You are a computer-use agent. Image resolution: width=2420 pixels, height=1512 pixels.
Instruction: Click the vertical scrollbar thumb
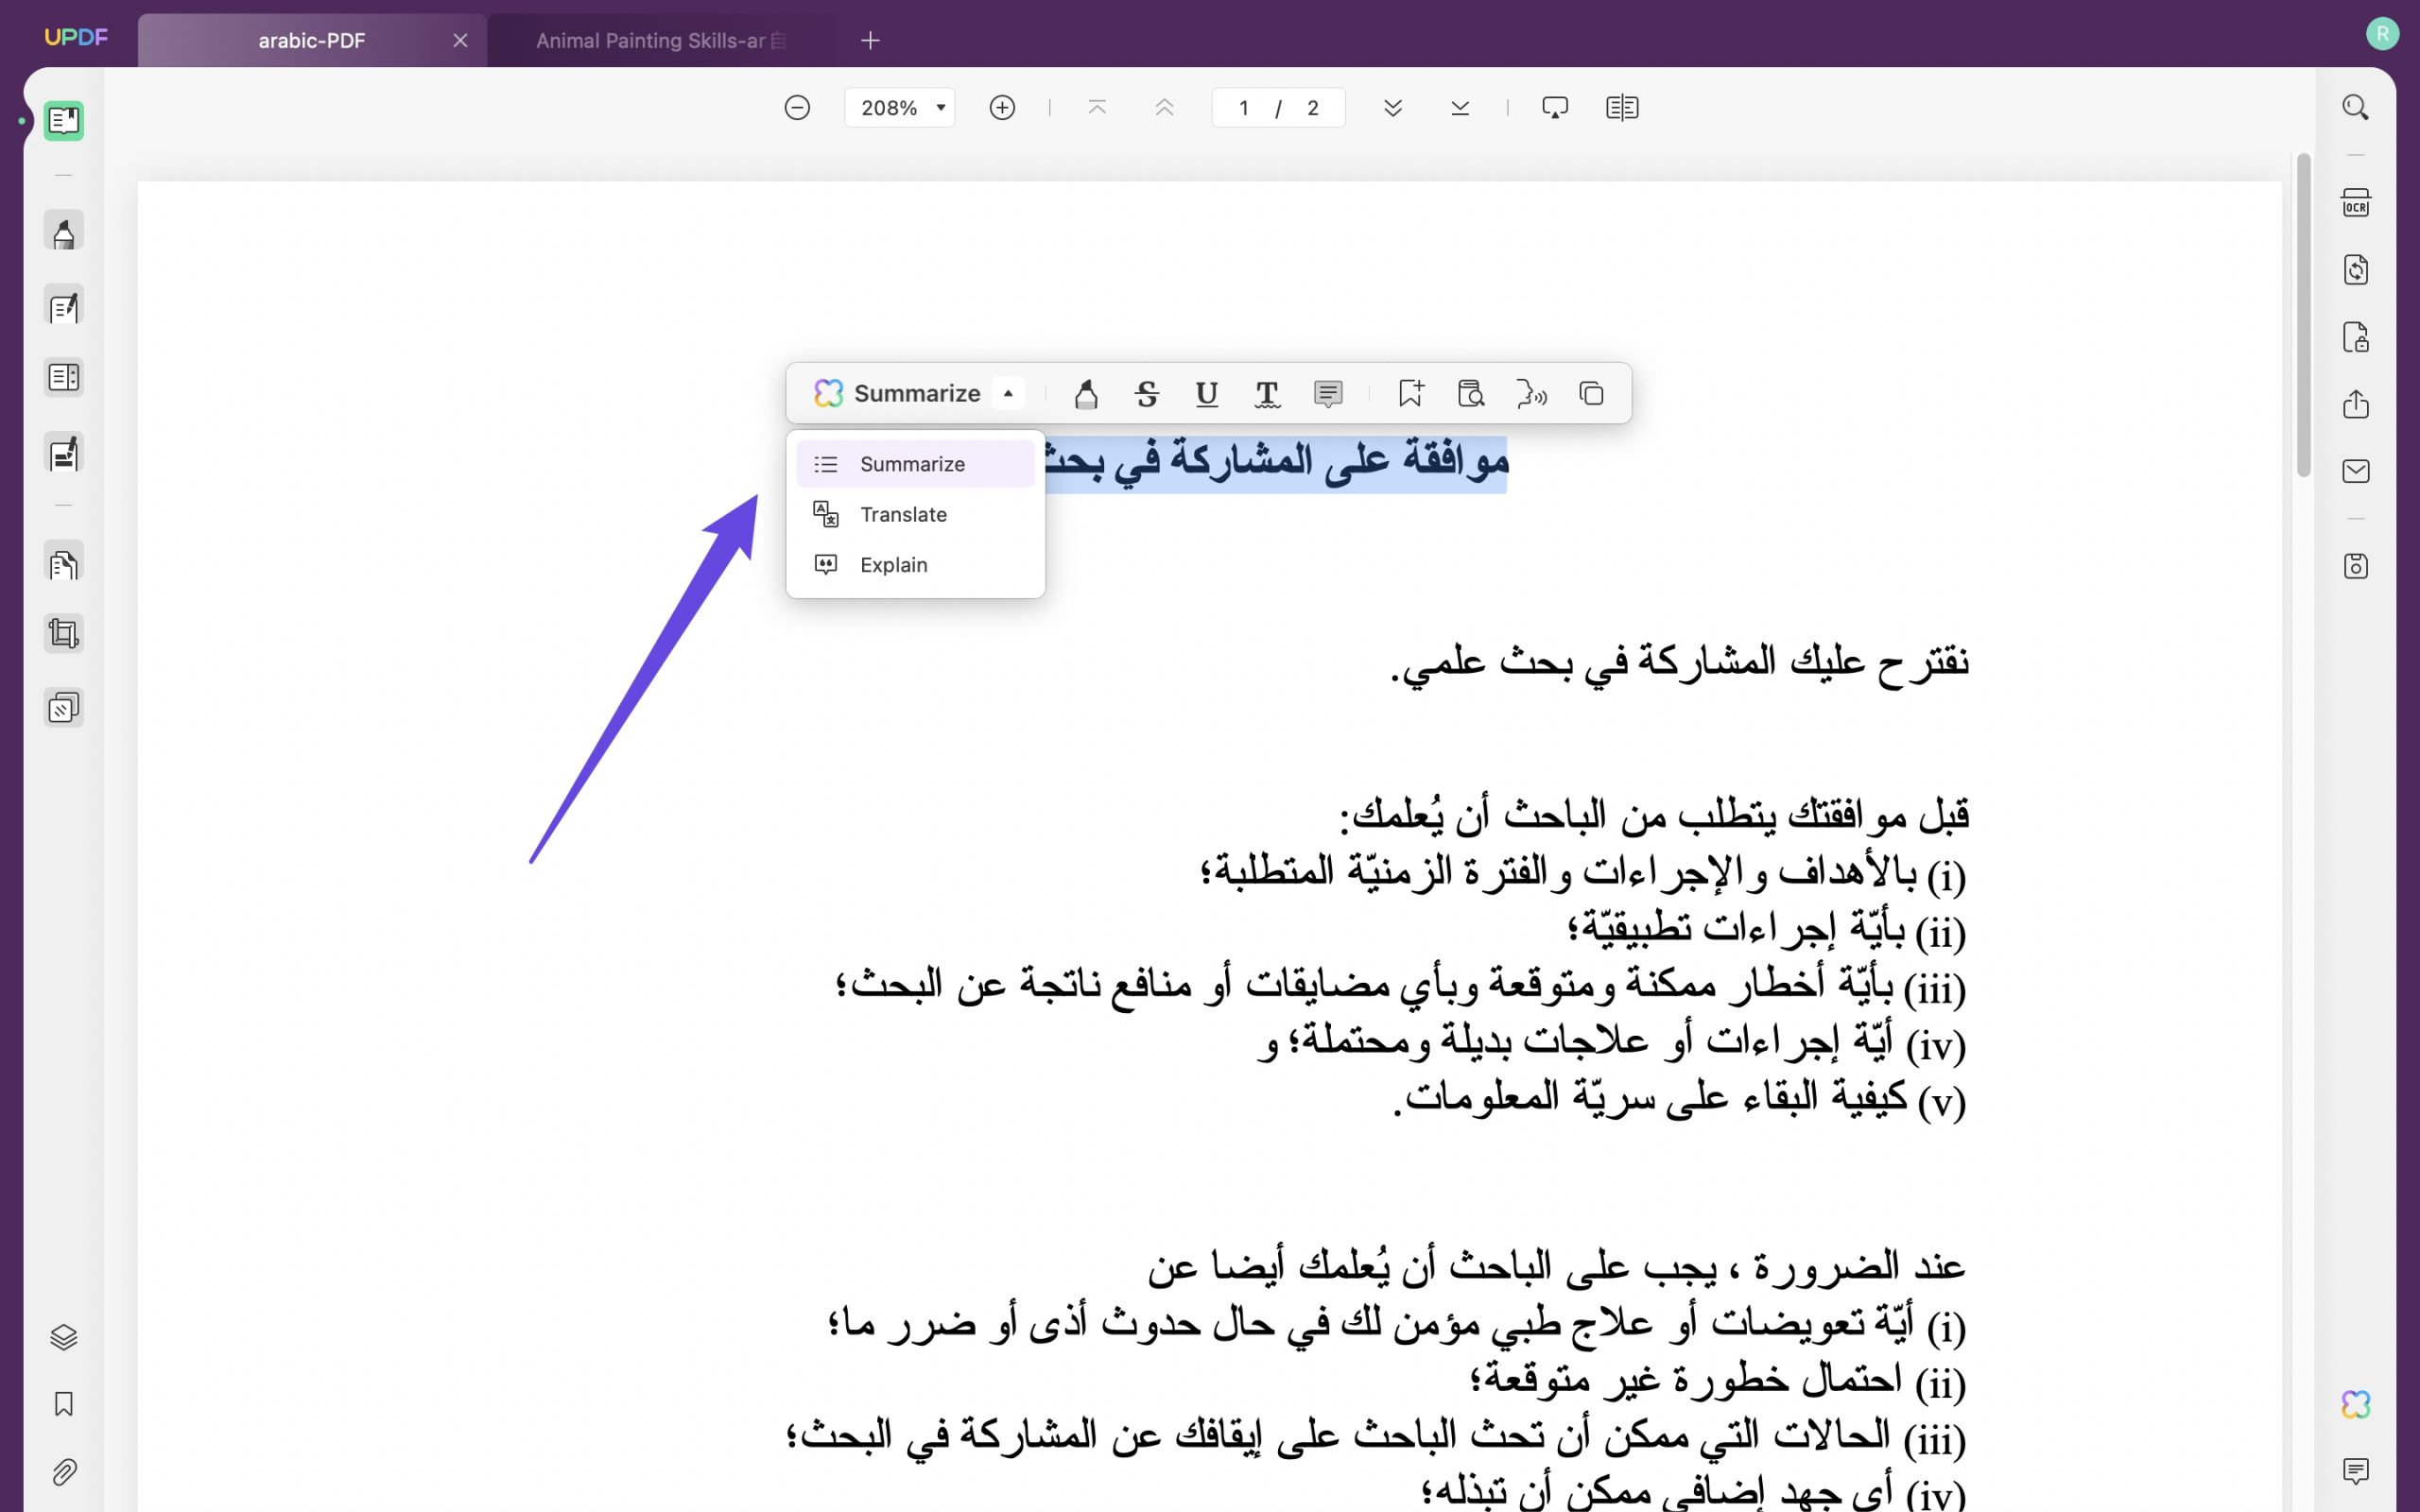pos(2304,314)
